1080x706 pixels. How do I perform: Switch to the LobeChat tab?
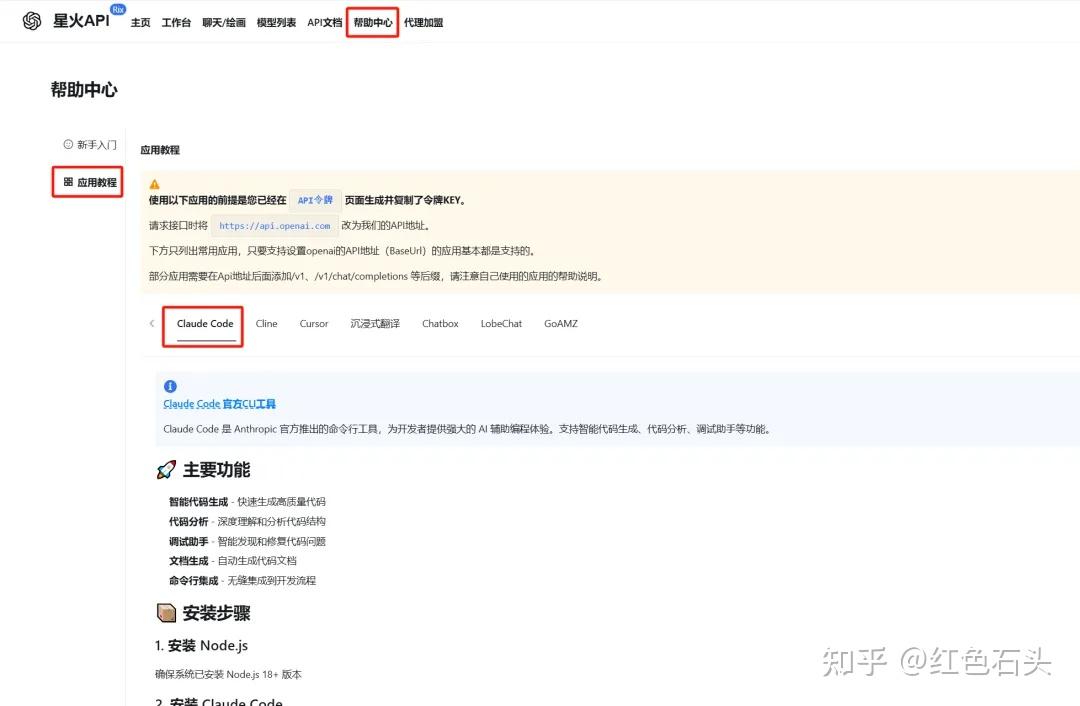pyautogui.click(x=501, y=324)
